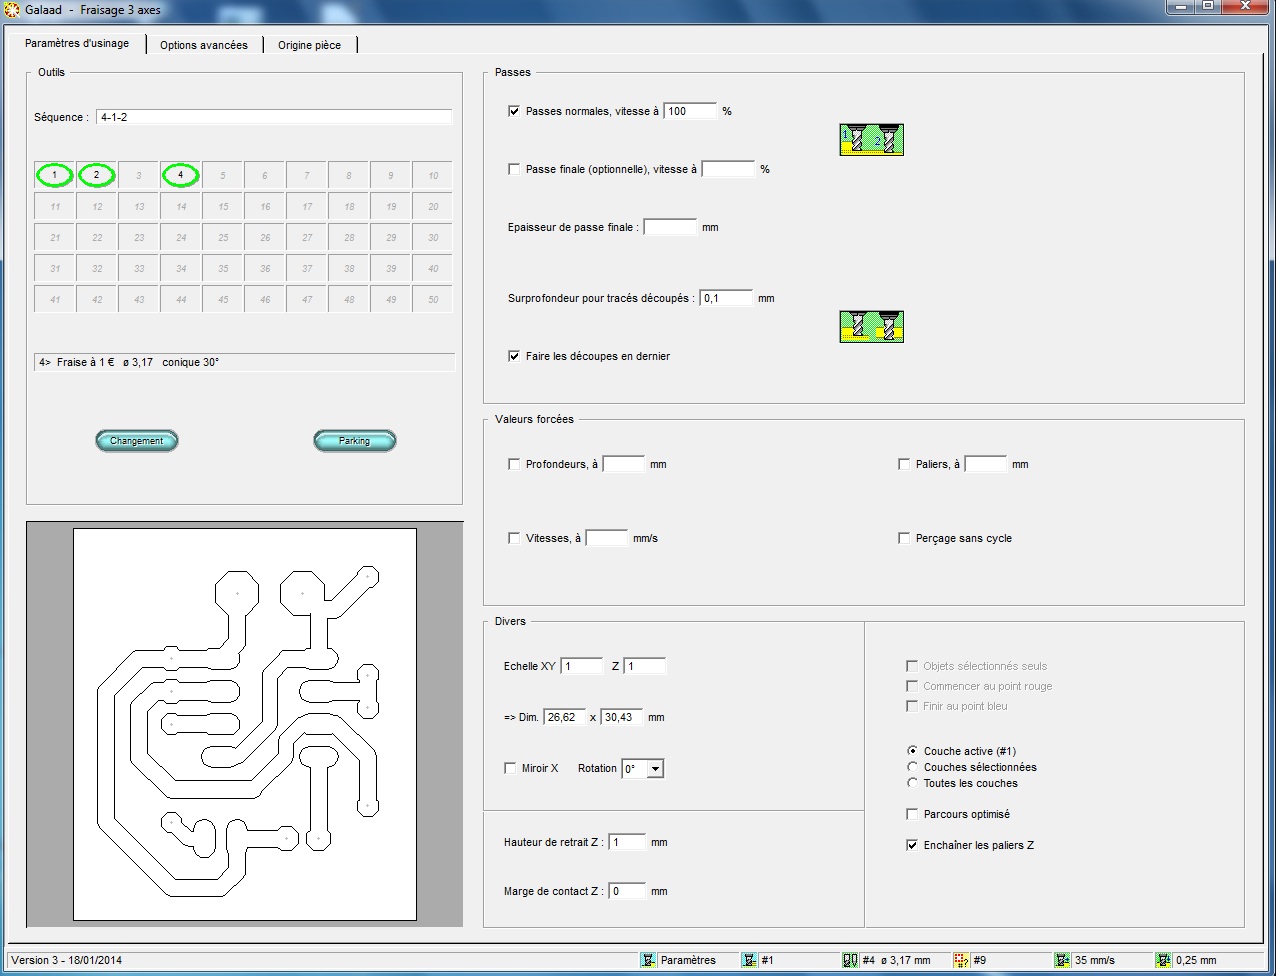Click the PCB toolpath preview thumbnail
Viewport: 1280px width, 976px height.
point(245,724)
